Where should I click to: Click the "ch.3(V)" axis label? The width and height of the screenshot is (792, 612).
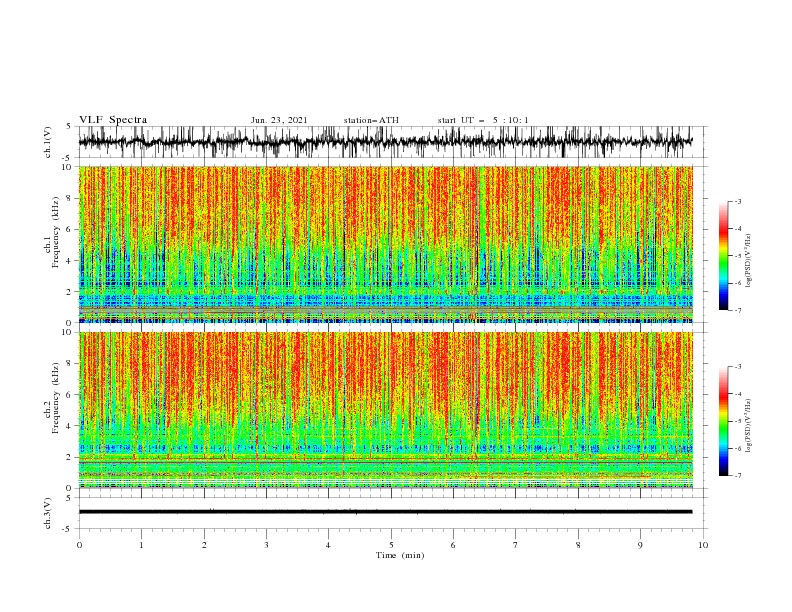click(x=48, y=513)
